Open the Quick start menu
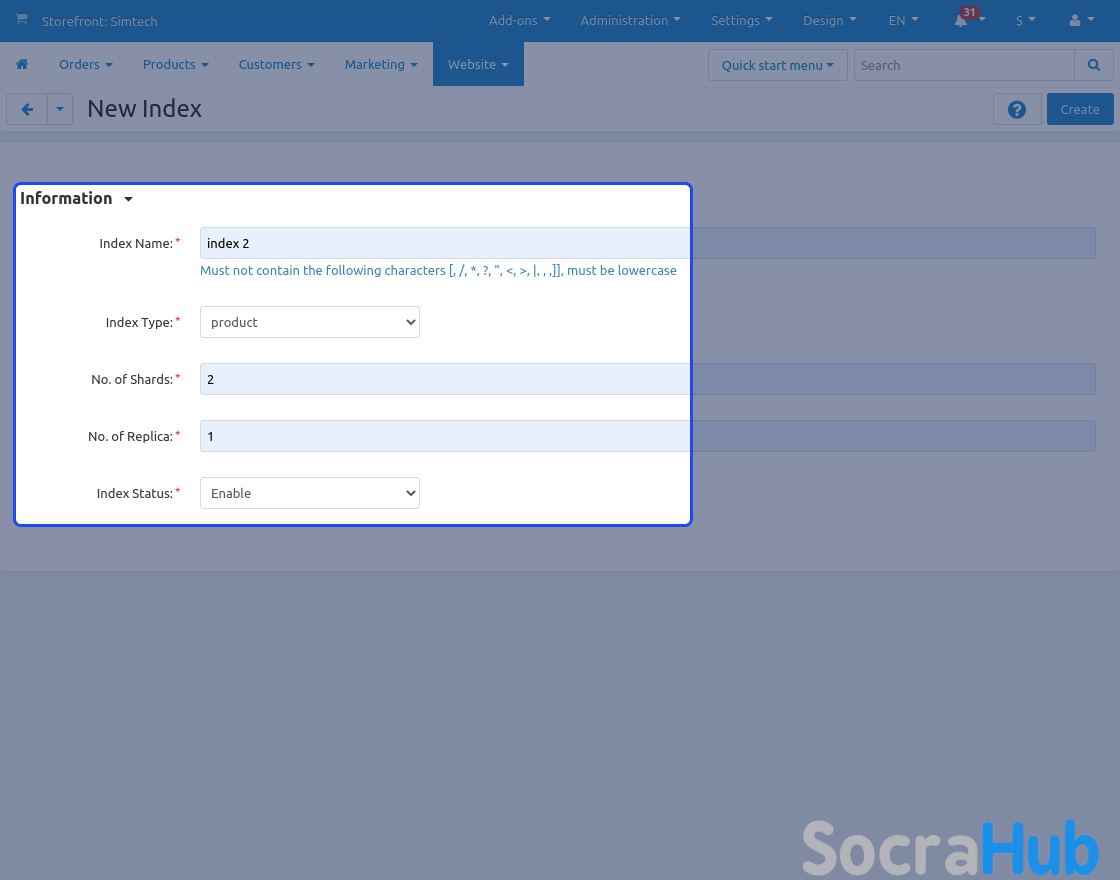1120x880 pixels. 777,65
